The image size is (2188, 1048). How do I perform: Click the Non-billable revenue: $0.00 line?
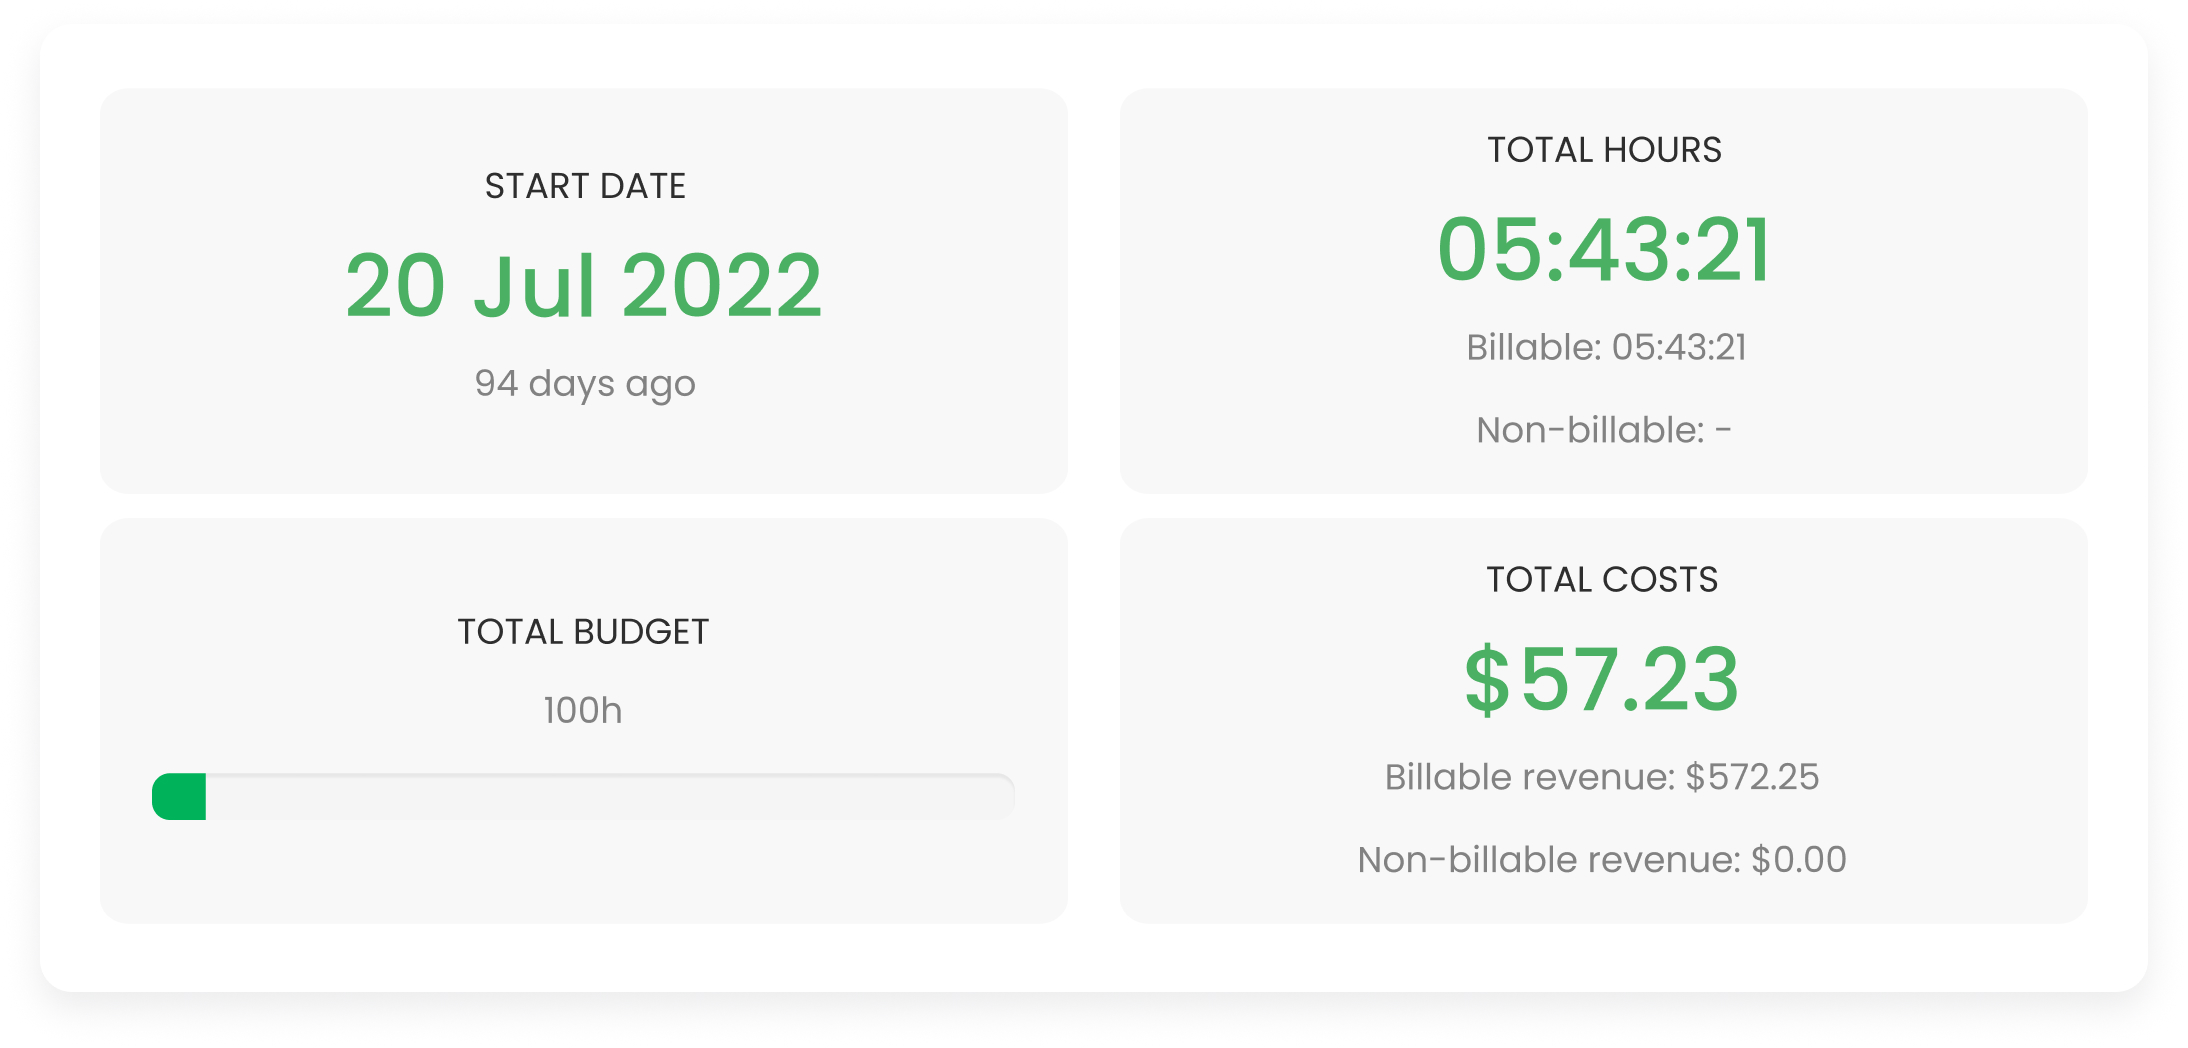coord(1602,860)
